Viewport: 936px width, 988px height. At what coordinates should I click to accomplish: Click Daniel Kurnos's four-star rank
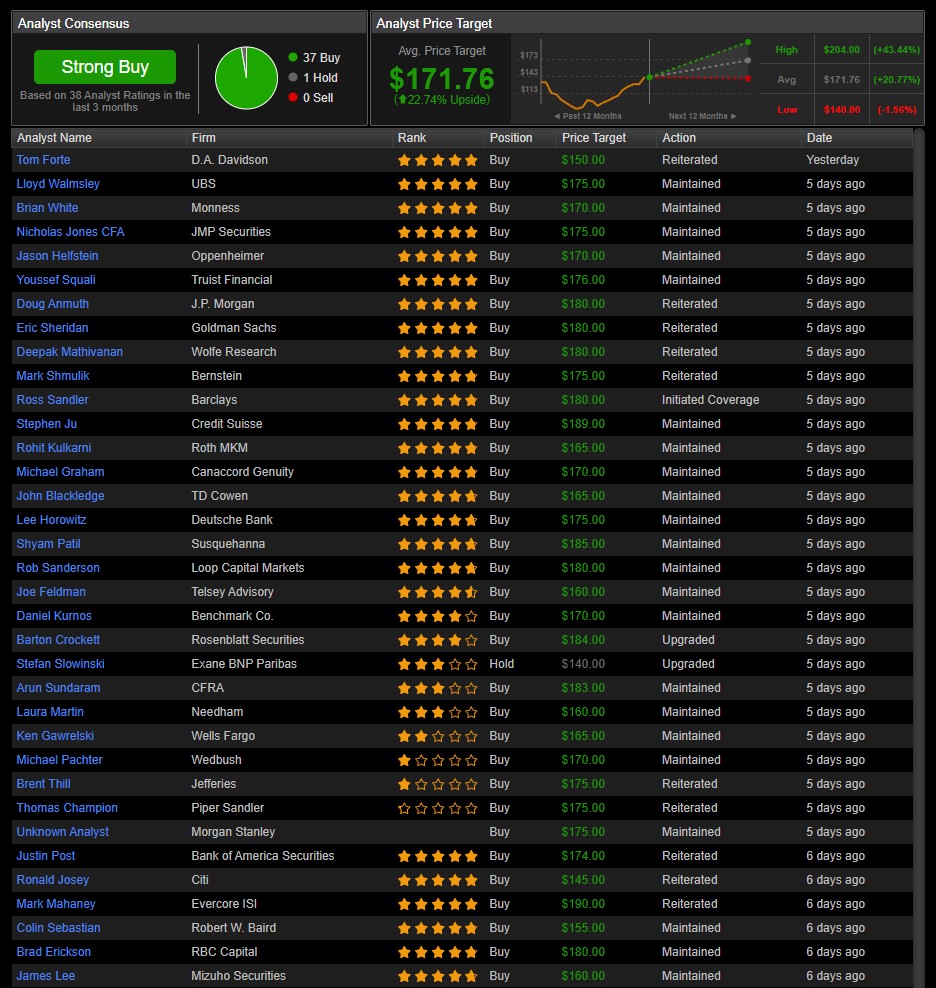pyautogui.click(x=437, y=616)
